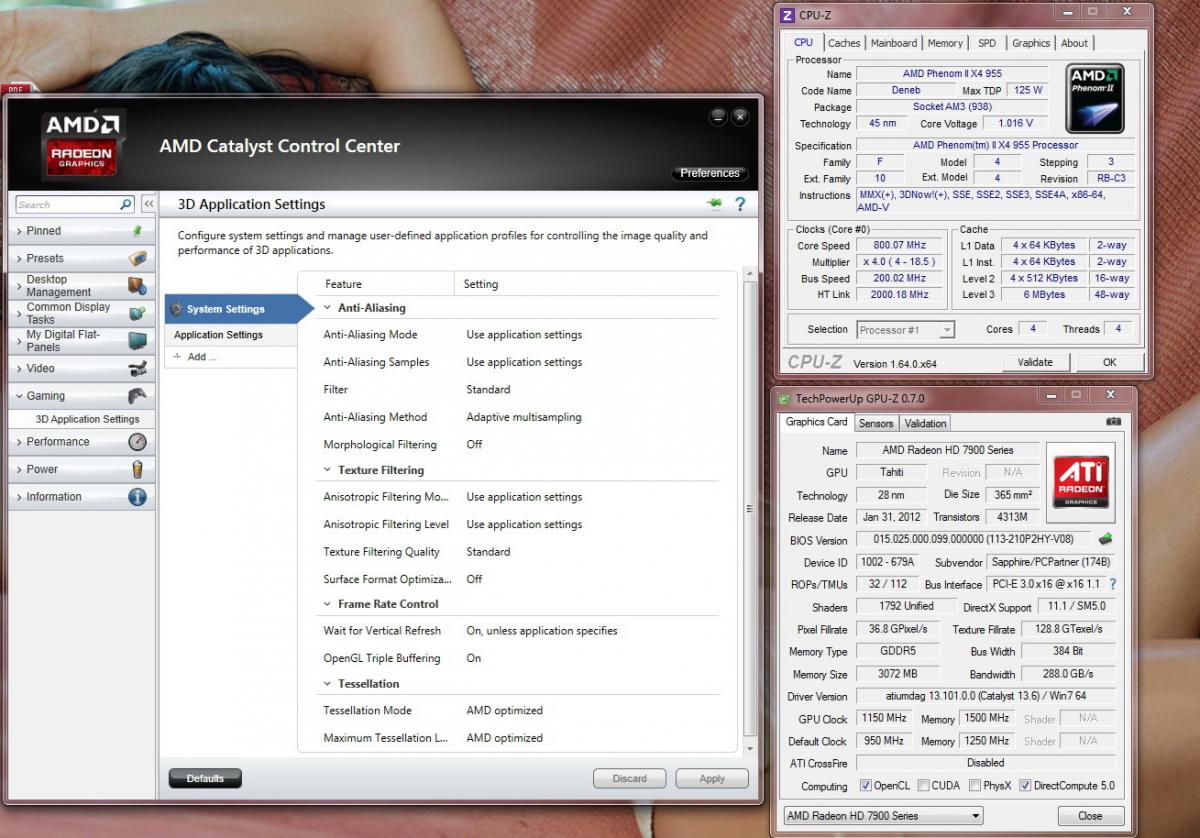Click the Video camera icon
Viewport: 1200px width, 838px height.
click(x=138, y=368)
